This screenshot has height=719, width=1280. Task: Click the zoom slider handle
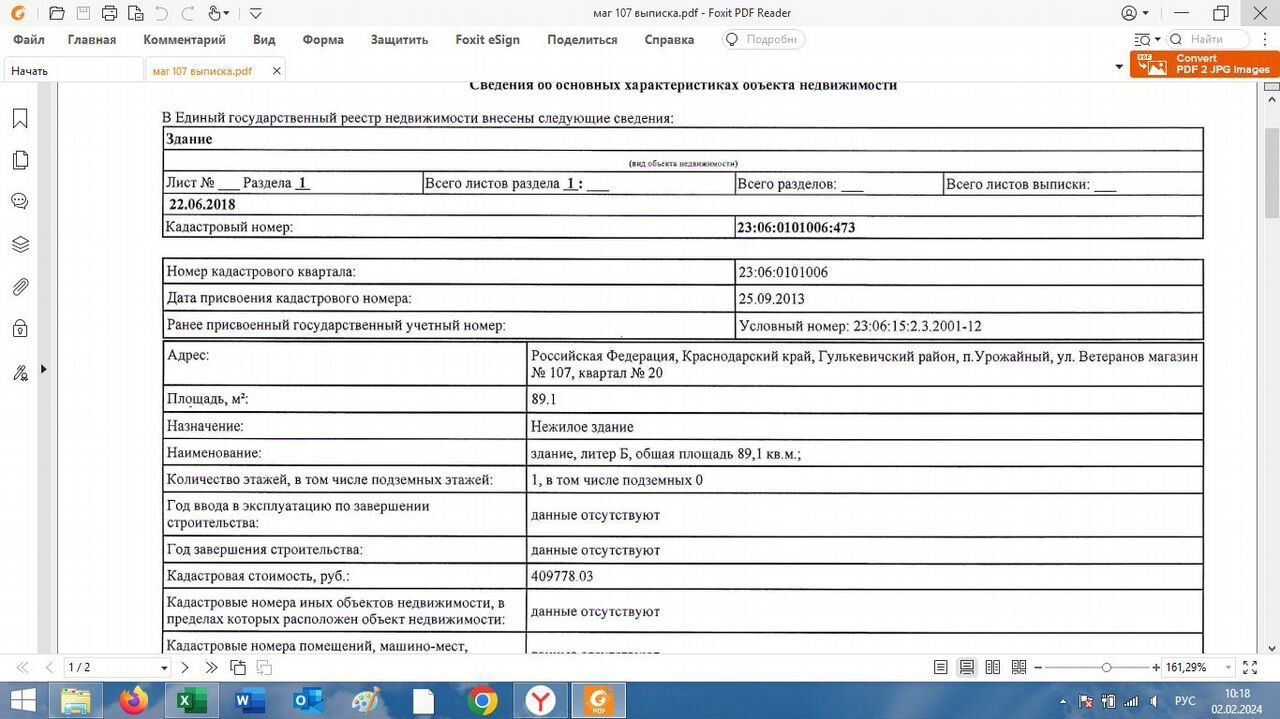point(1106,667)
